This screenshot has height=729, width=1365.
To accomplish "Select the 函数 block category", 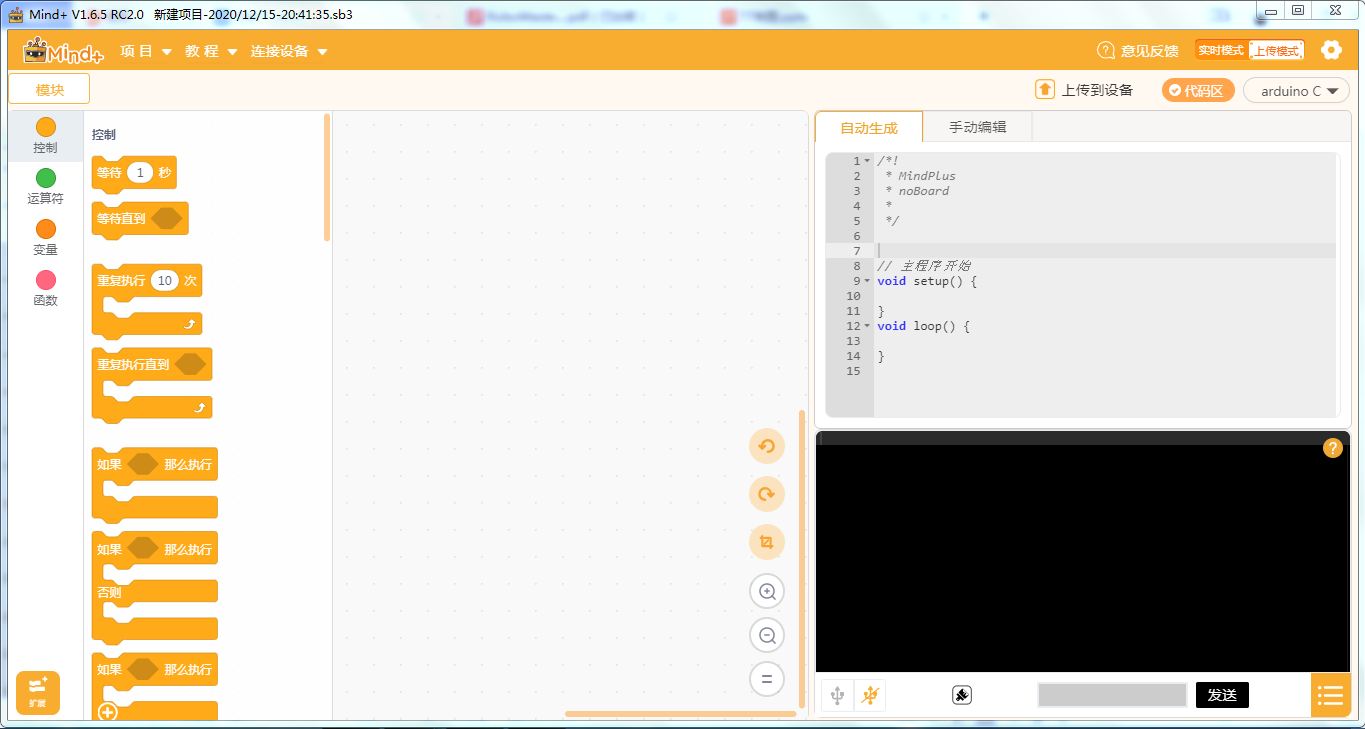I will click(x=45, y=289).
